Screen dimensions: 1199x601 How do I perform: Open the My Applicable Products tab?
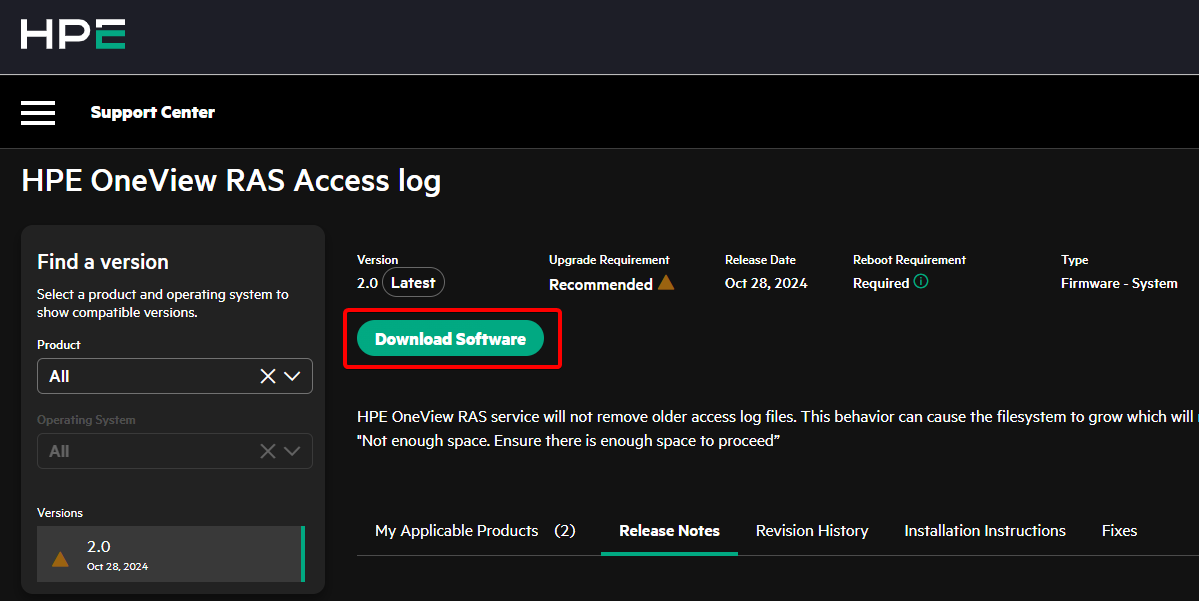pos(475,531)
